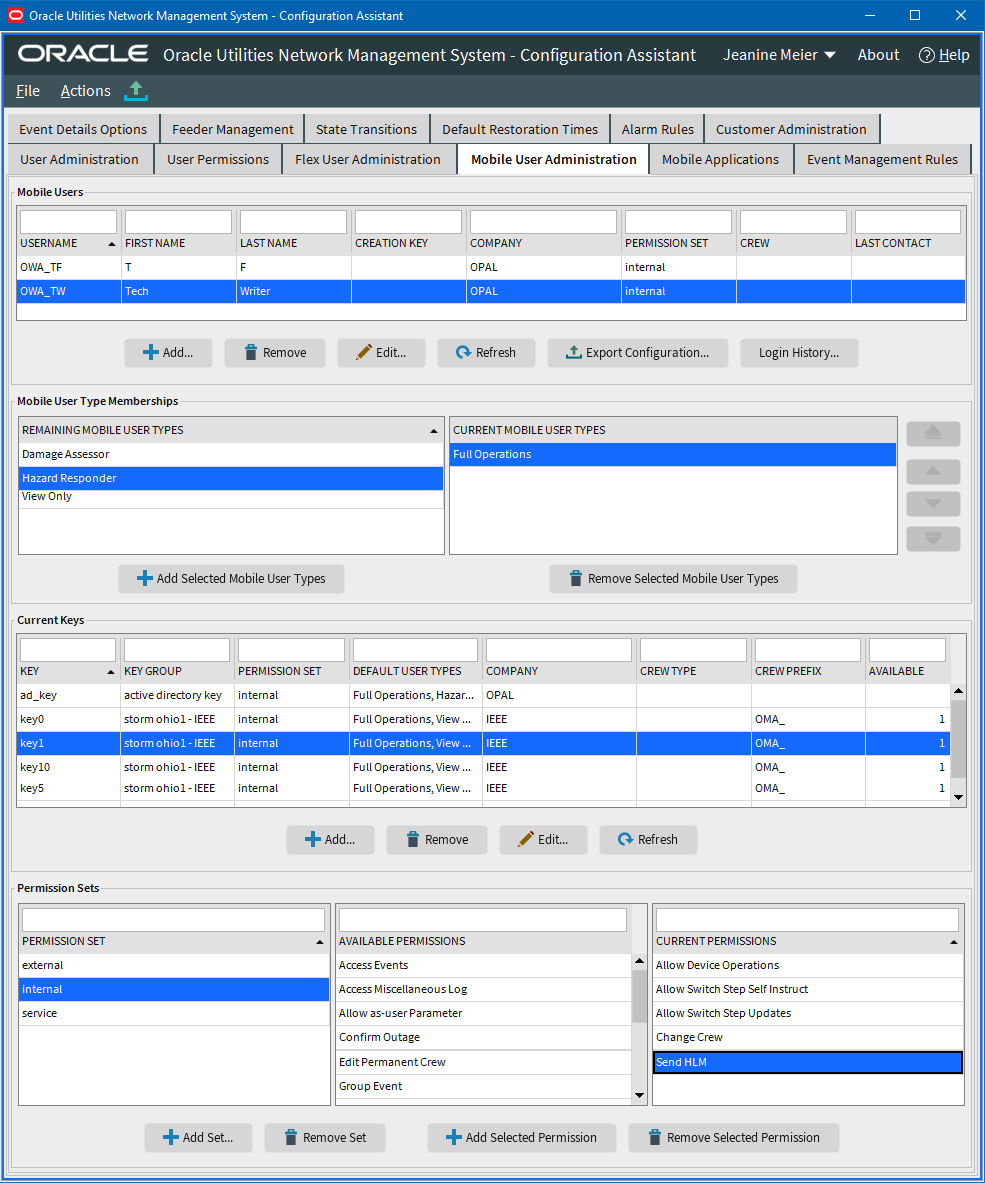Click Export Configuration button

tap(637, 352)
